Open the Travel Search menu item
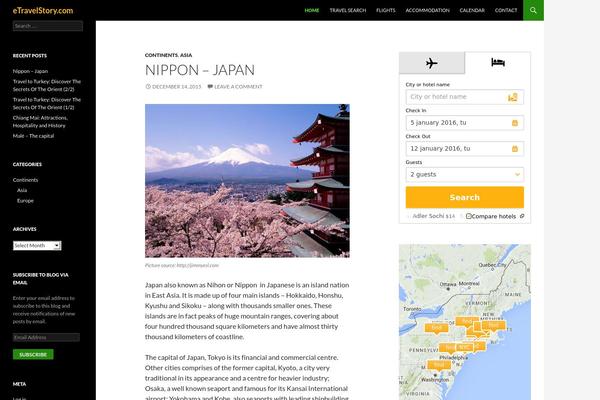The image size is (600, 400). (348, 10)
